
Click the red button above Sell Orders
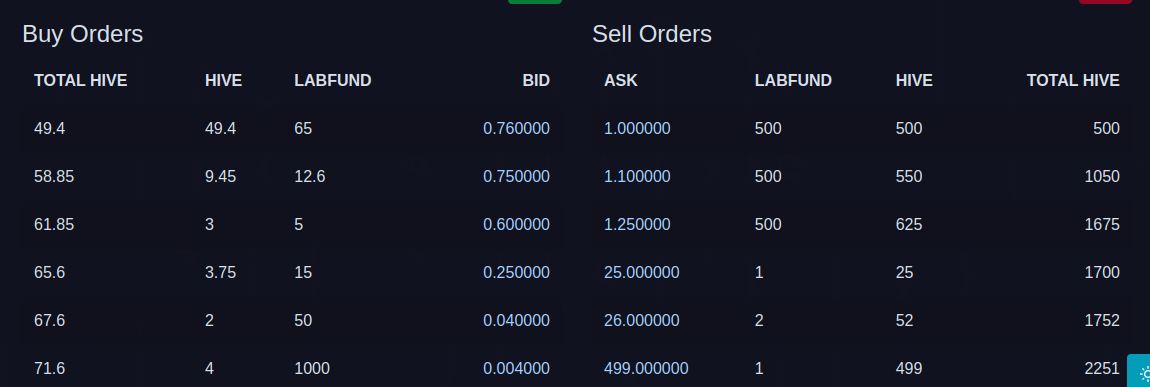click(1105, 1)
